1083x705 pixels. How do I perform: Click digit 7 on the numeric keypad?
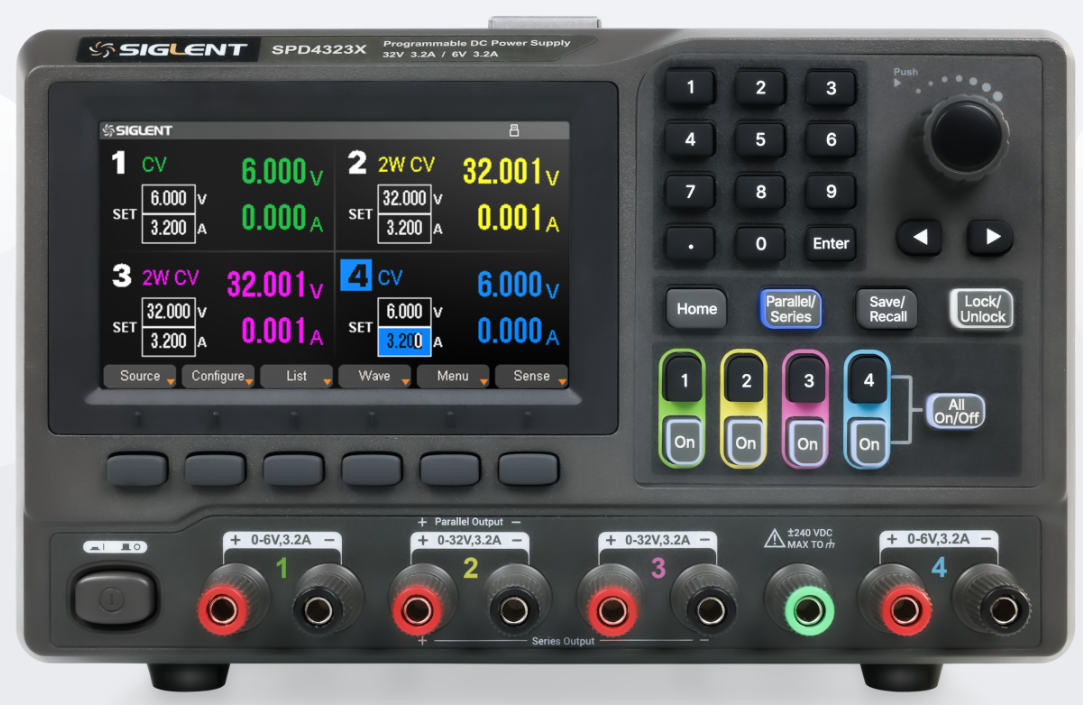(691, 191)
